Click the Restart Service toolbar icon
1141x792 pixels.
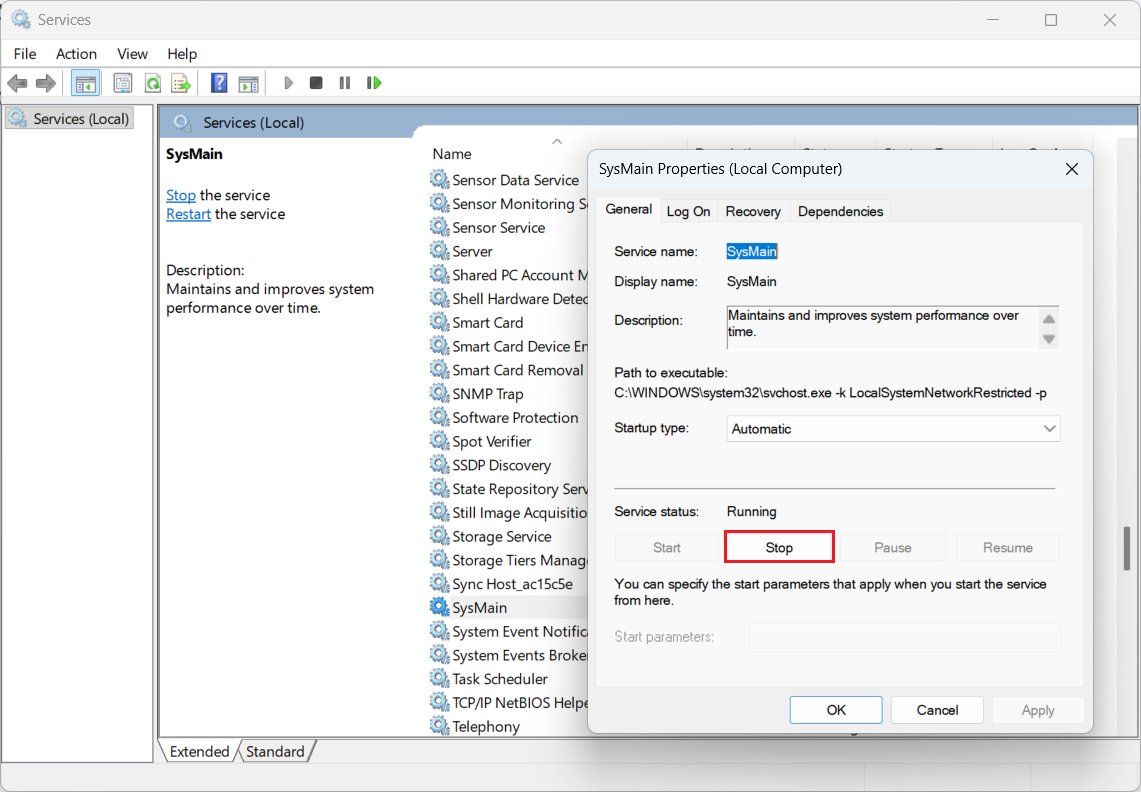374,83
